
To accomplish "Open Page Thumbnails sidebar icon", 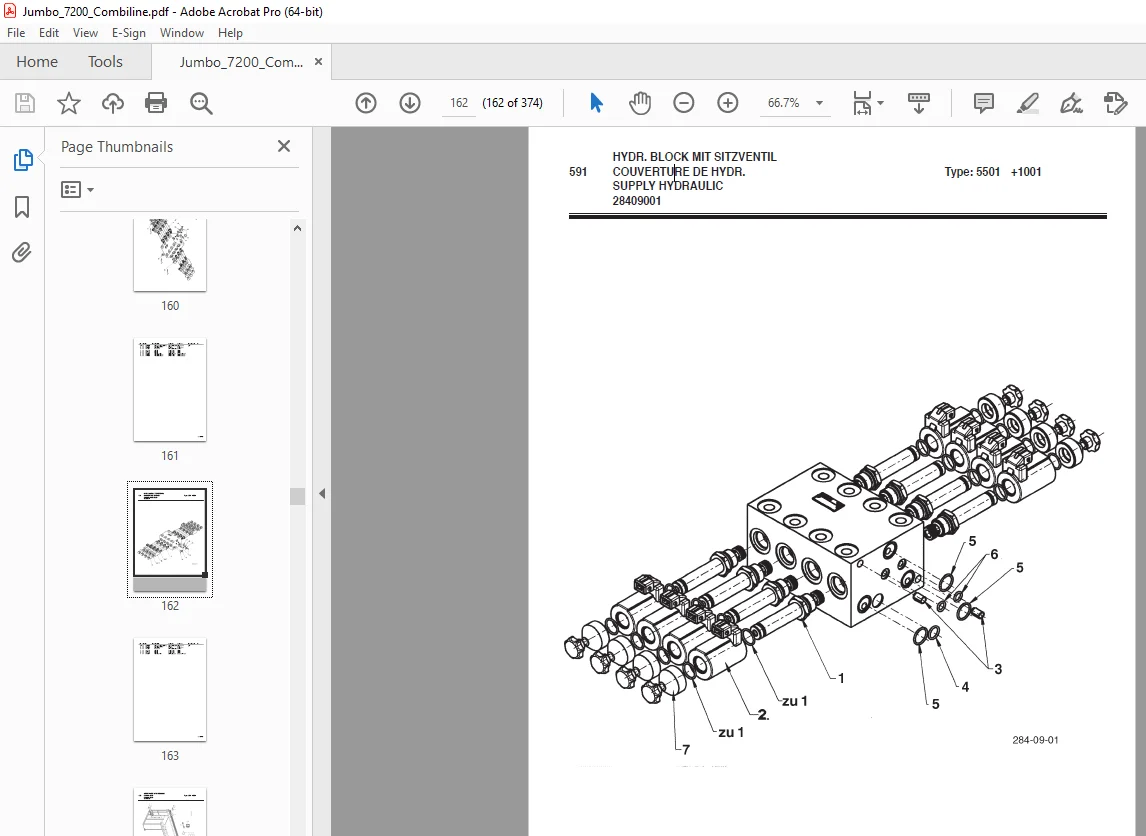I will pyautogui.click(x=23, y=160).
